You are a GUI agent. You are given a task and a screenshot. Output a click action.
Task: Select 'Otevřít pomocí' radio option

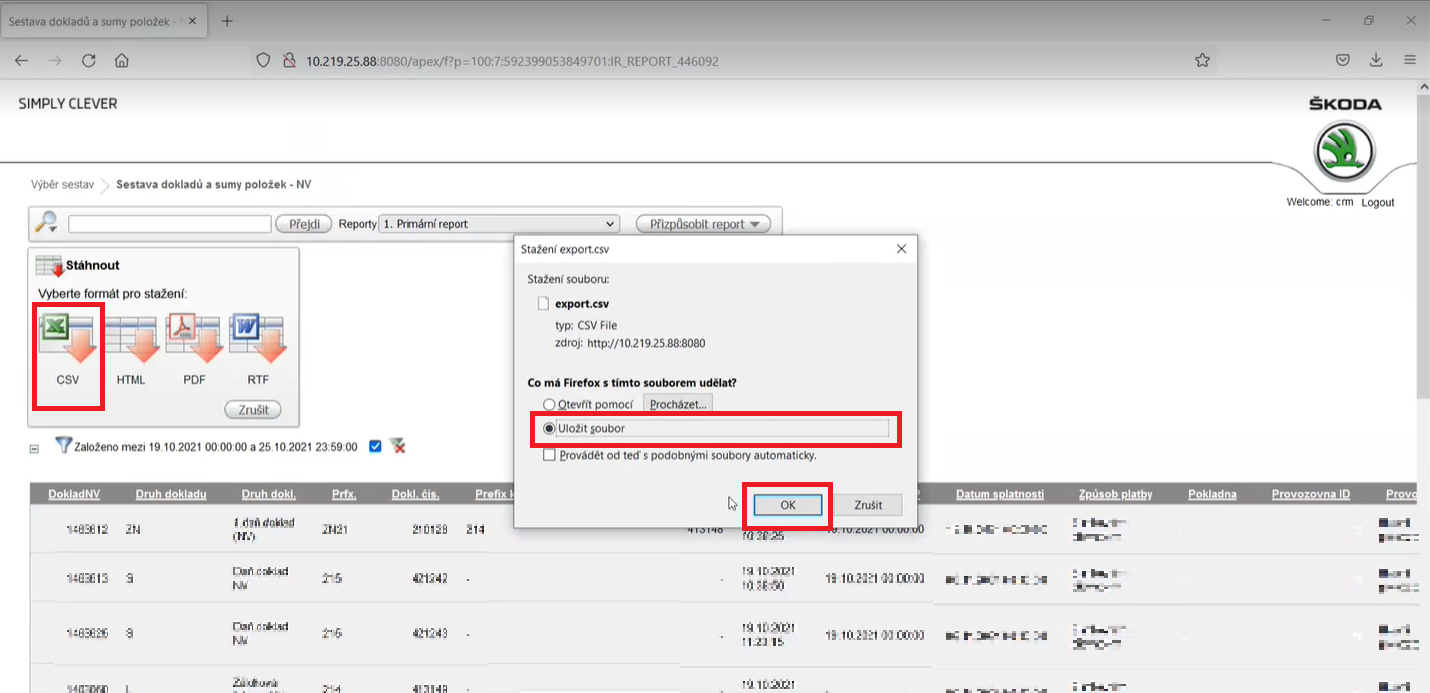(549, 404)
